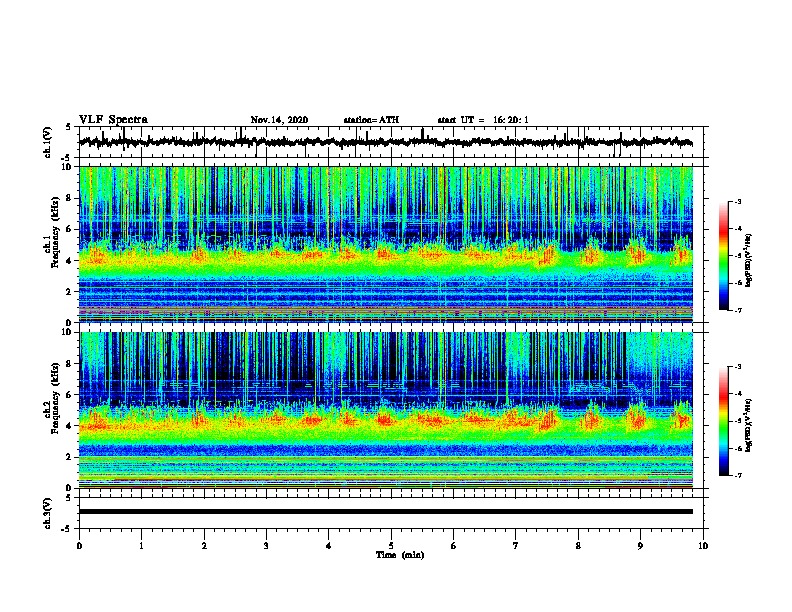Image resolution: width=792 pixels, height=612 pixels.
Task: Click the time axis tick label "8"
Action: point(578,546)
